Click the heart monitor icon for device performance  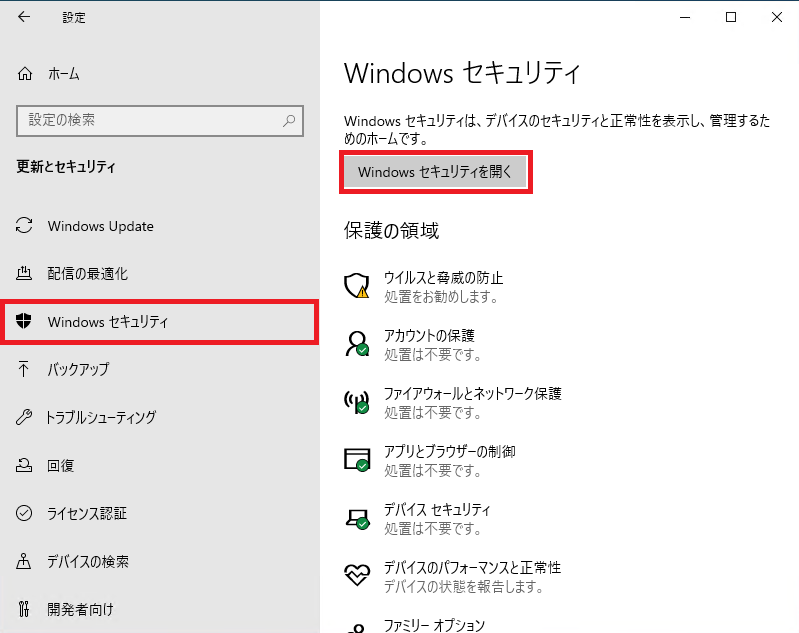pyautogui.click(x=357, y=575)
